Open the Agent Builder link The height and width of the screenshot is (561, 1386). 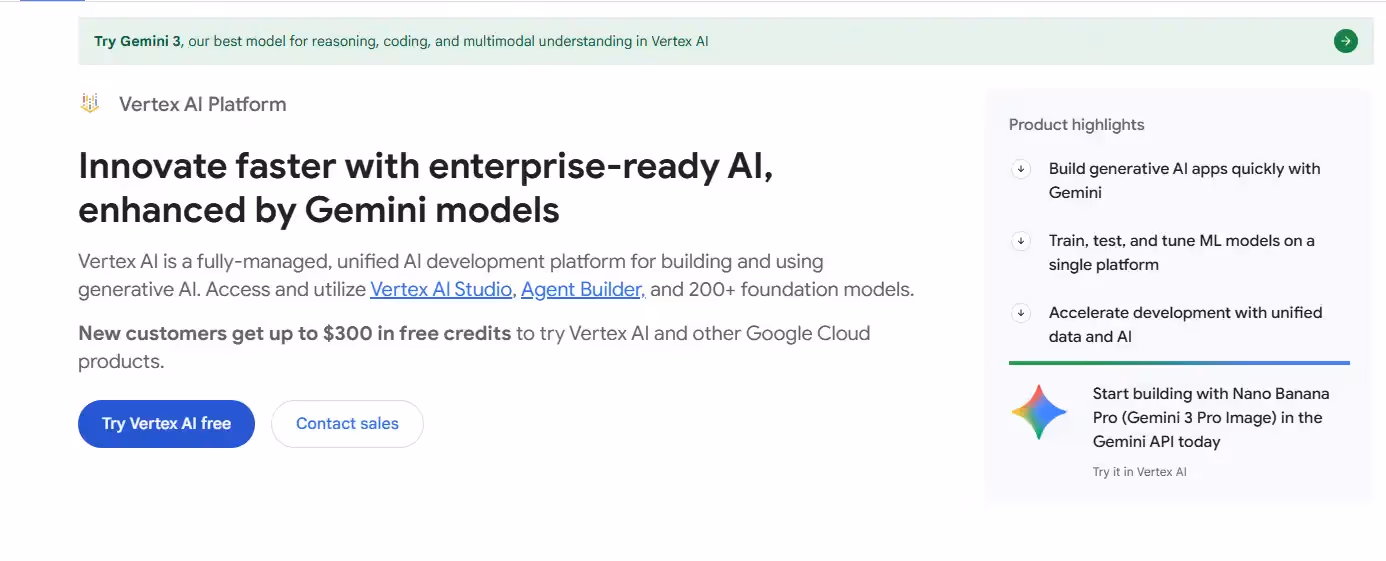583,290
